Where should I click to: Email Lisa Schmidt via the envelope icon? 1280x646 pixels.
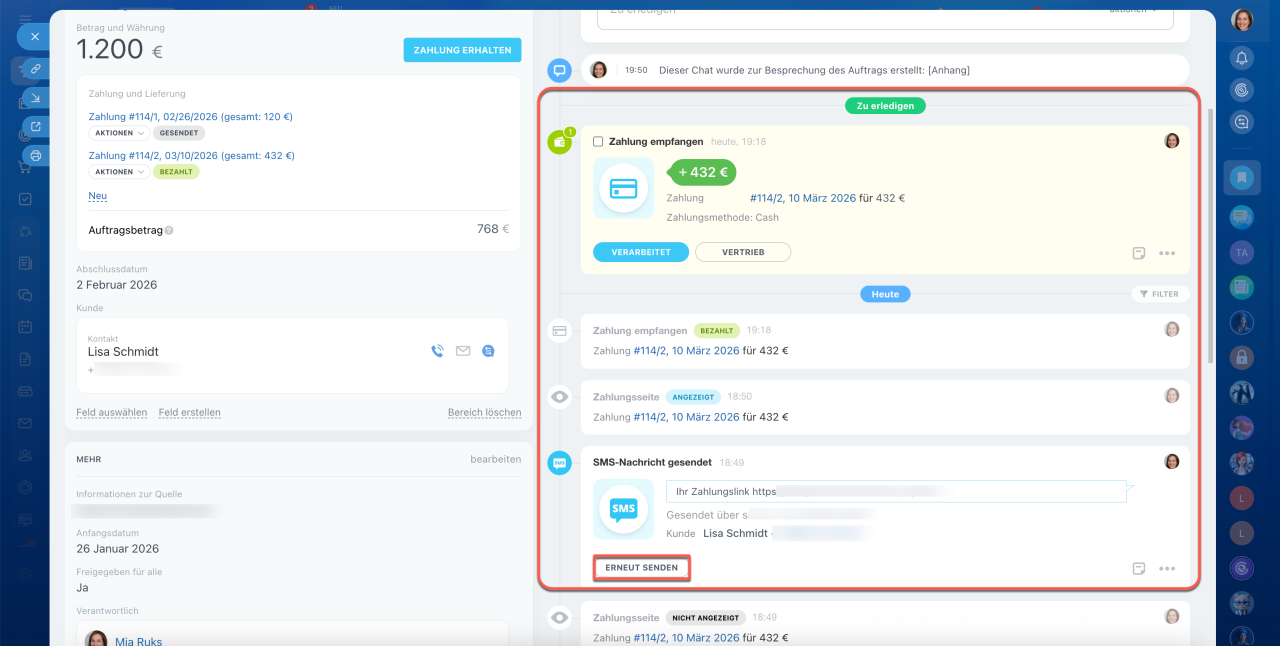point(463,351)
